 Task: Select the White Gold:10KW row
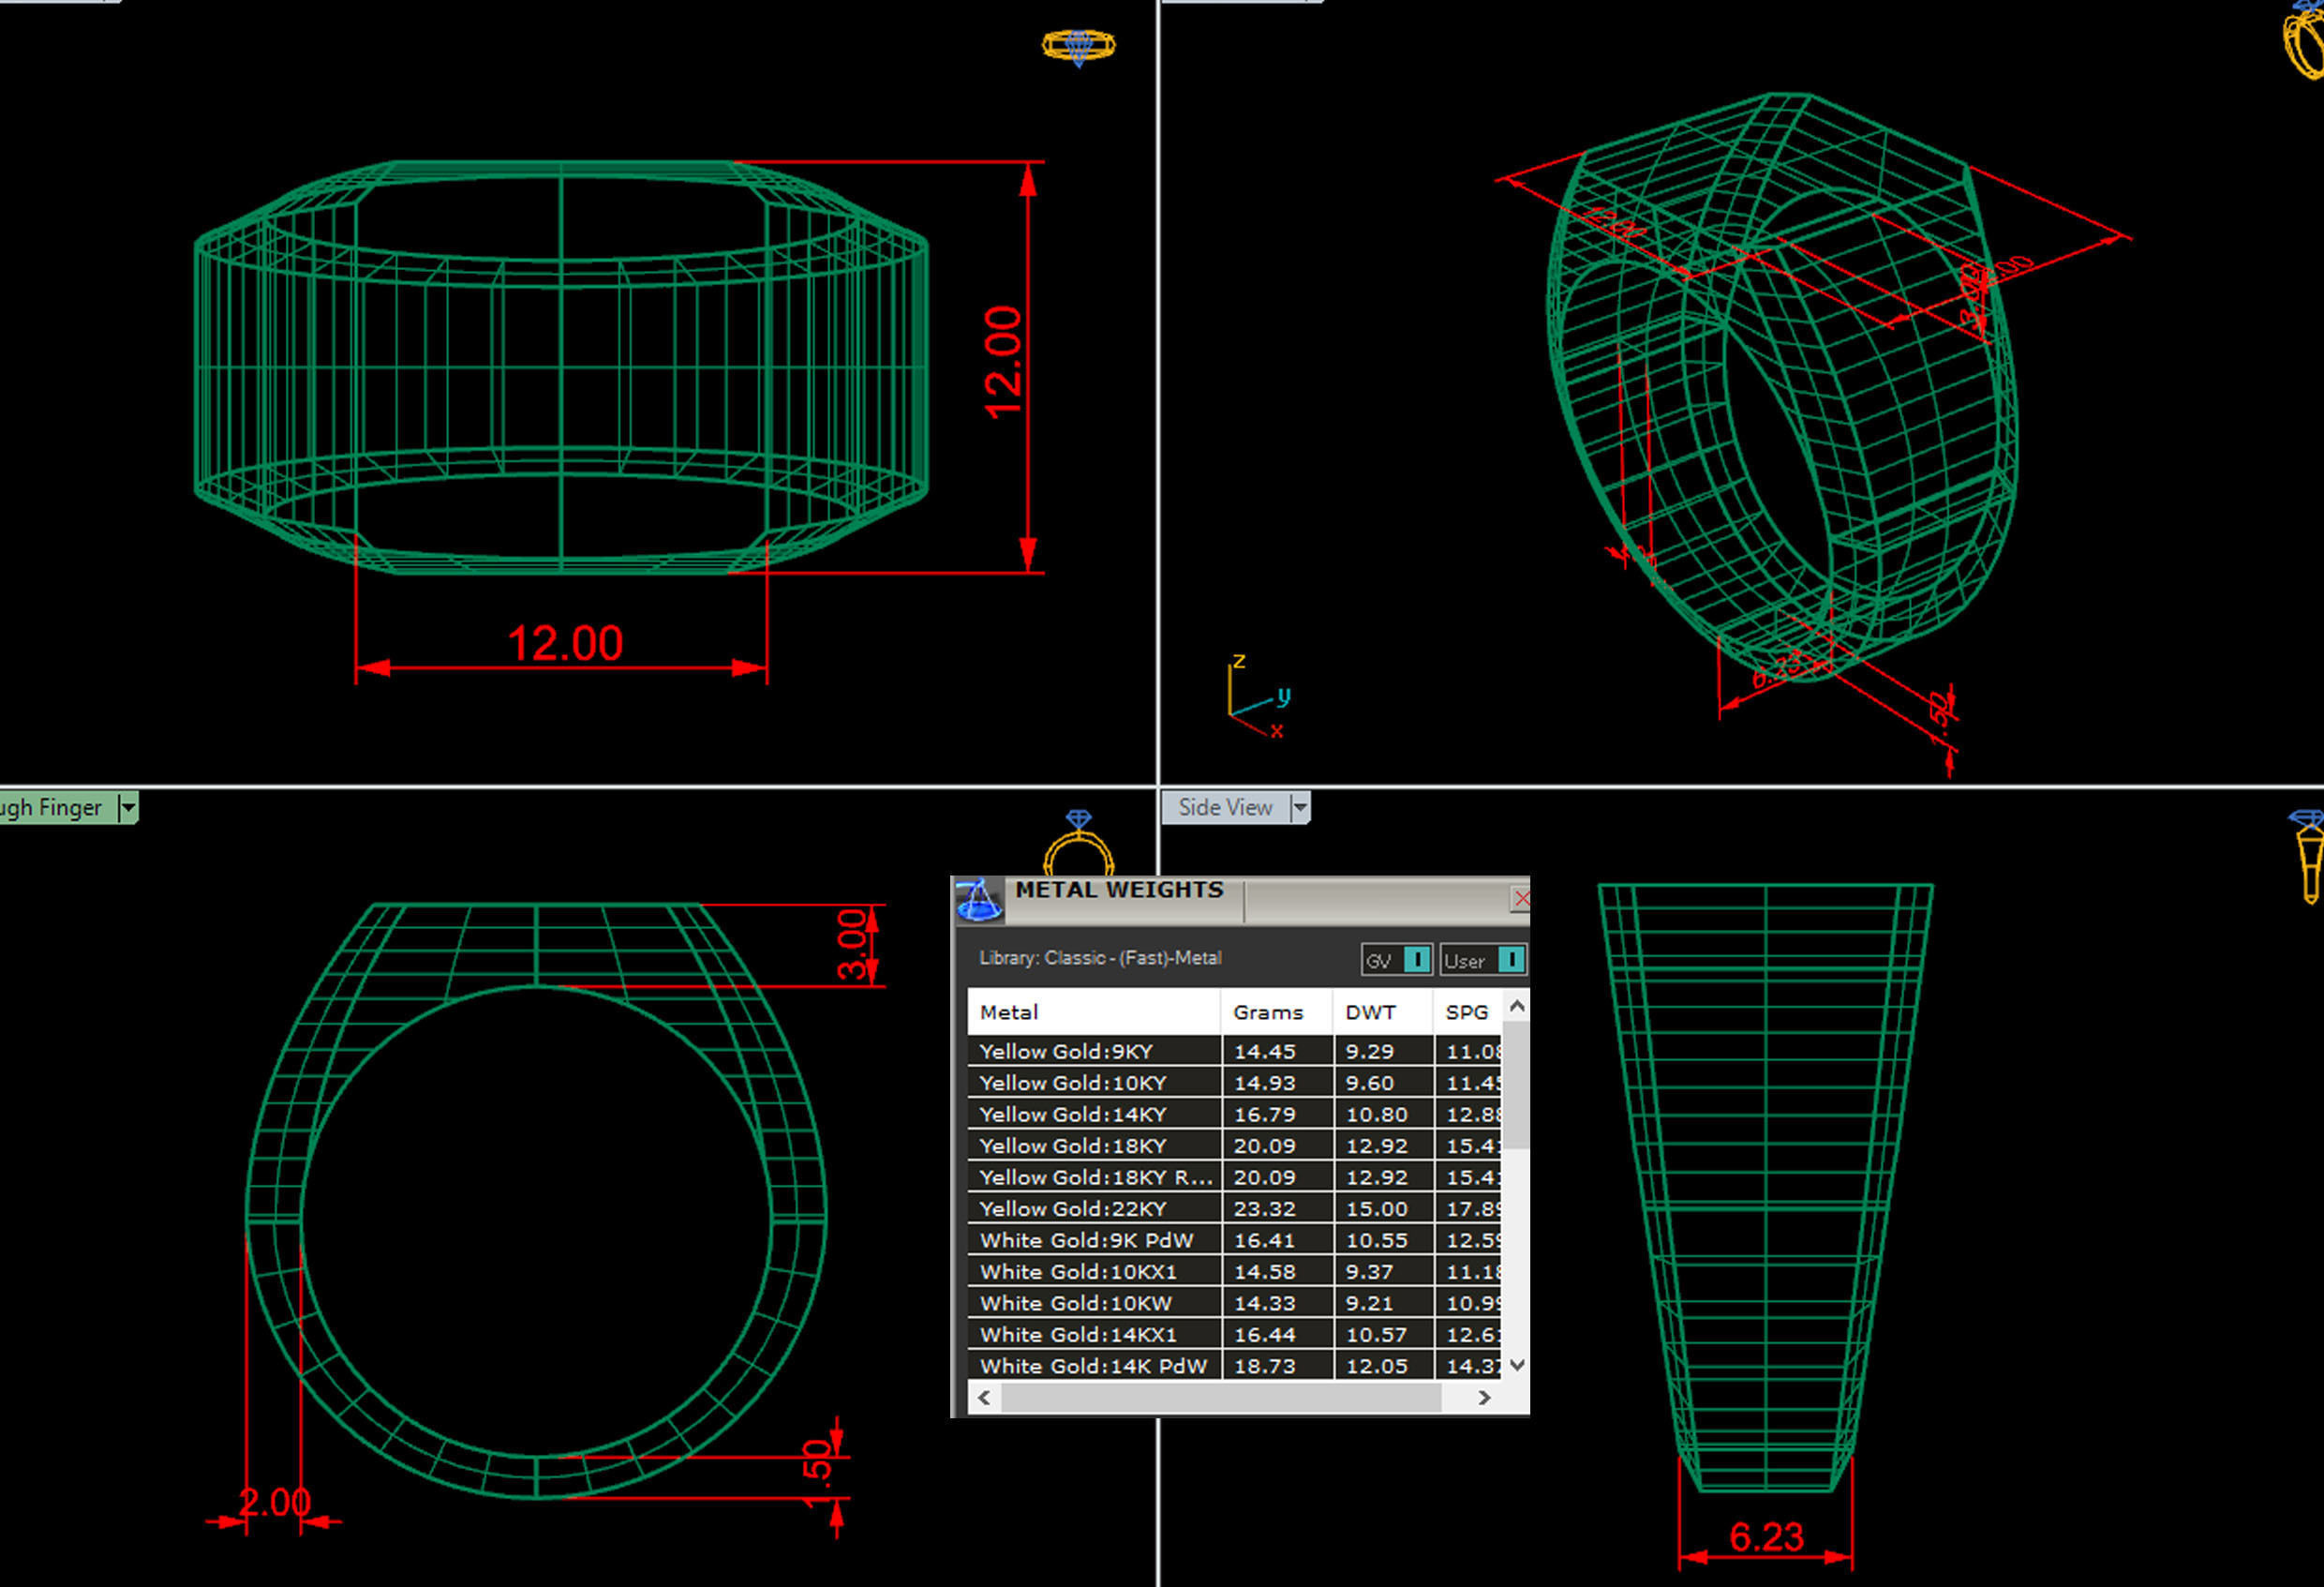click(x=1235, y=1303)
